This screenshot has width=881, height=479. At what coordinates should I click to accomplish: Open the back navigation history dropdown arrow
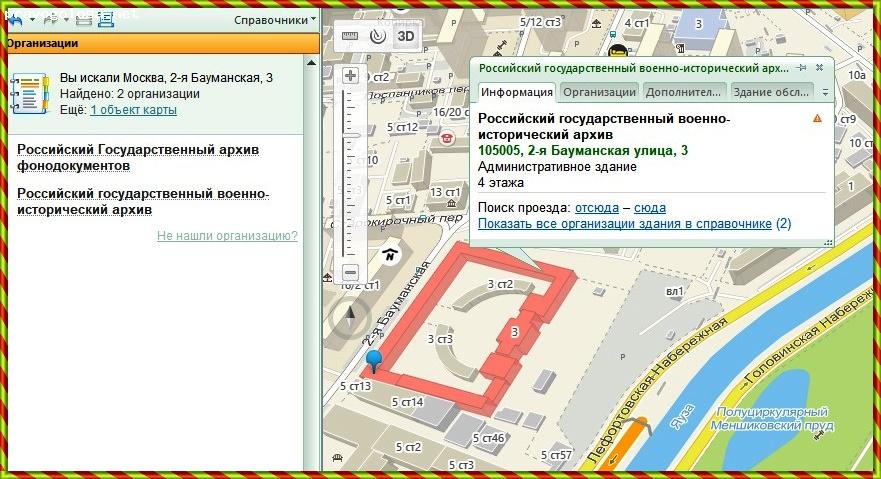[x=32, y=19]
